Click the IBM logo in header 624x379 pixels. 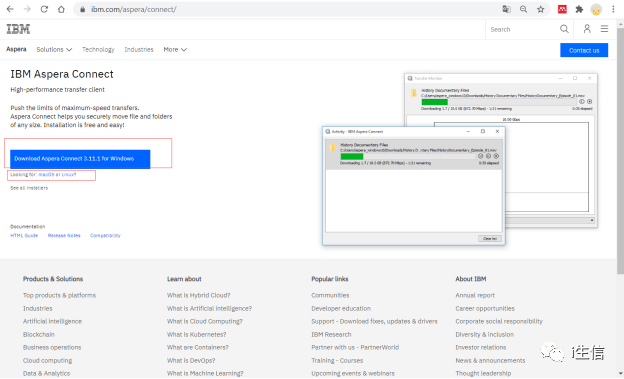point(18,29)
